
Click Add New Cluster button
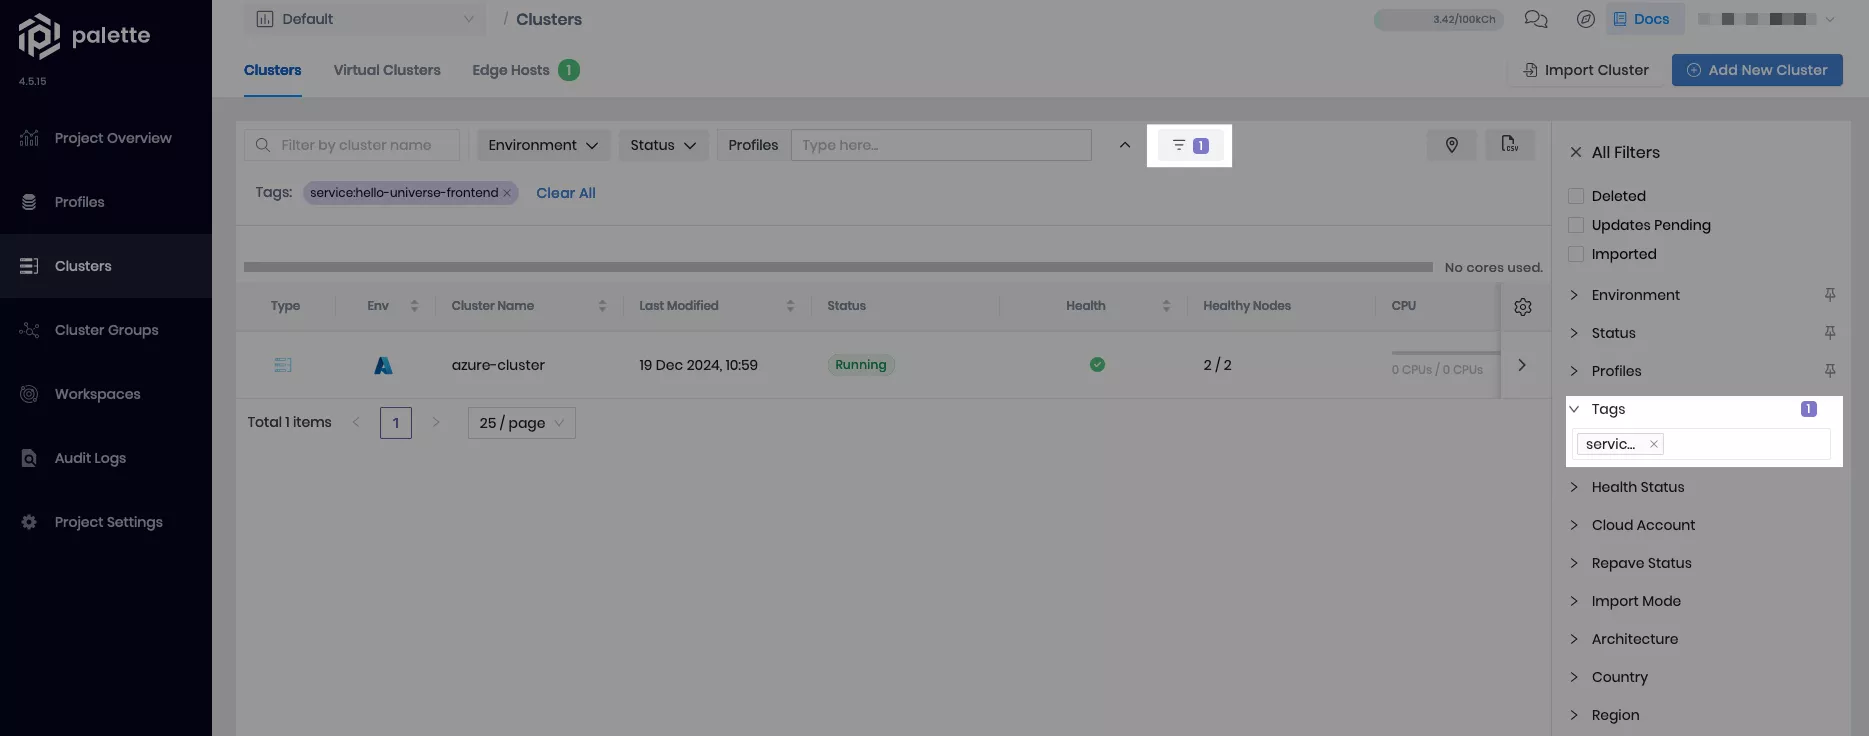pyautogui.click(x=1757, y=70)
